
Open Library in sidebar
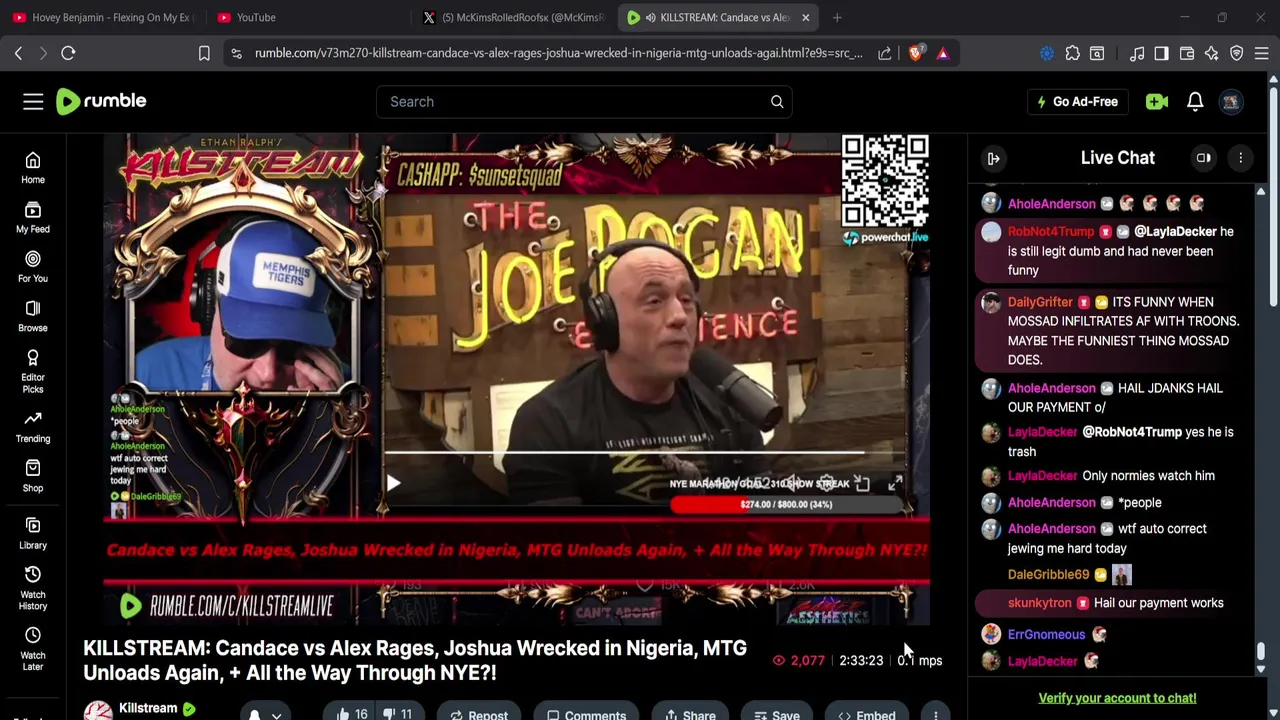(x=33, y=533)
